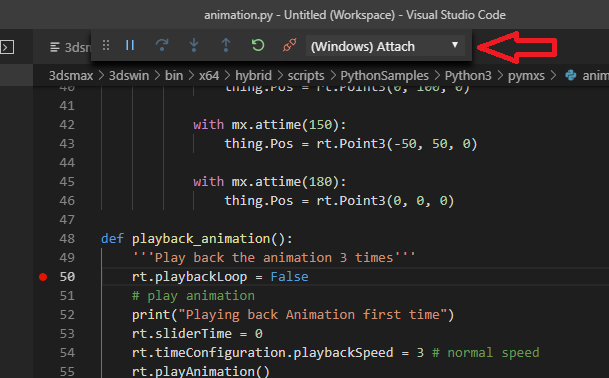Click 'def playback_animation():' line

pyautogui.click(x=197, y=239)
